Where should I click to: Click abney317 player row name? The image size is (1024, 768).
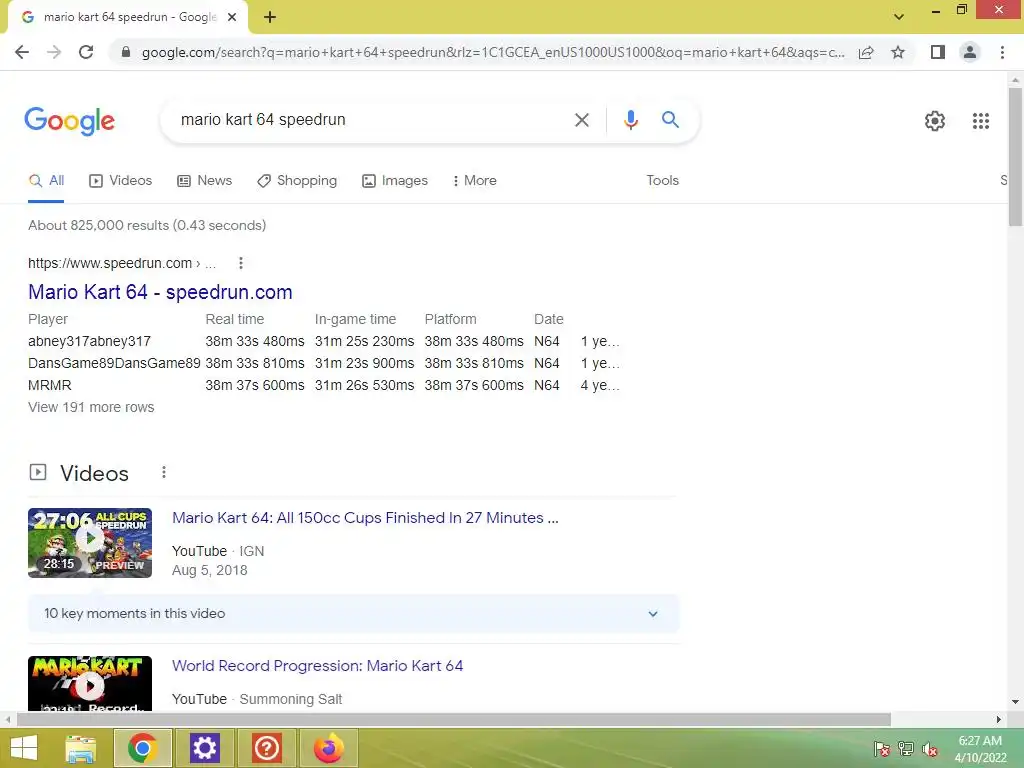point(89,342)
